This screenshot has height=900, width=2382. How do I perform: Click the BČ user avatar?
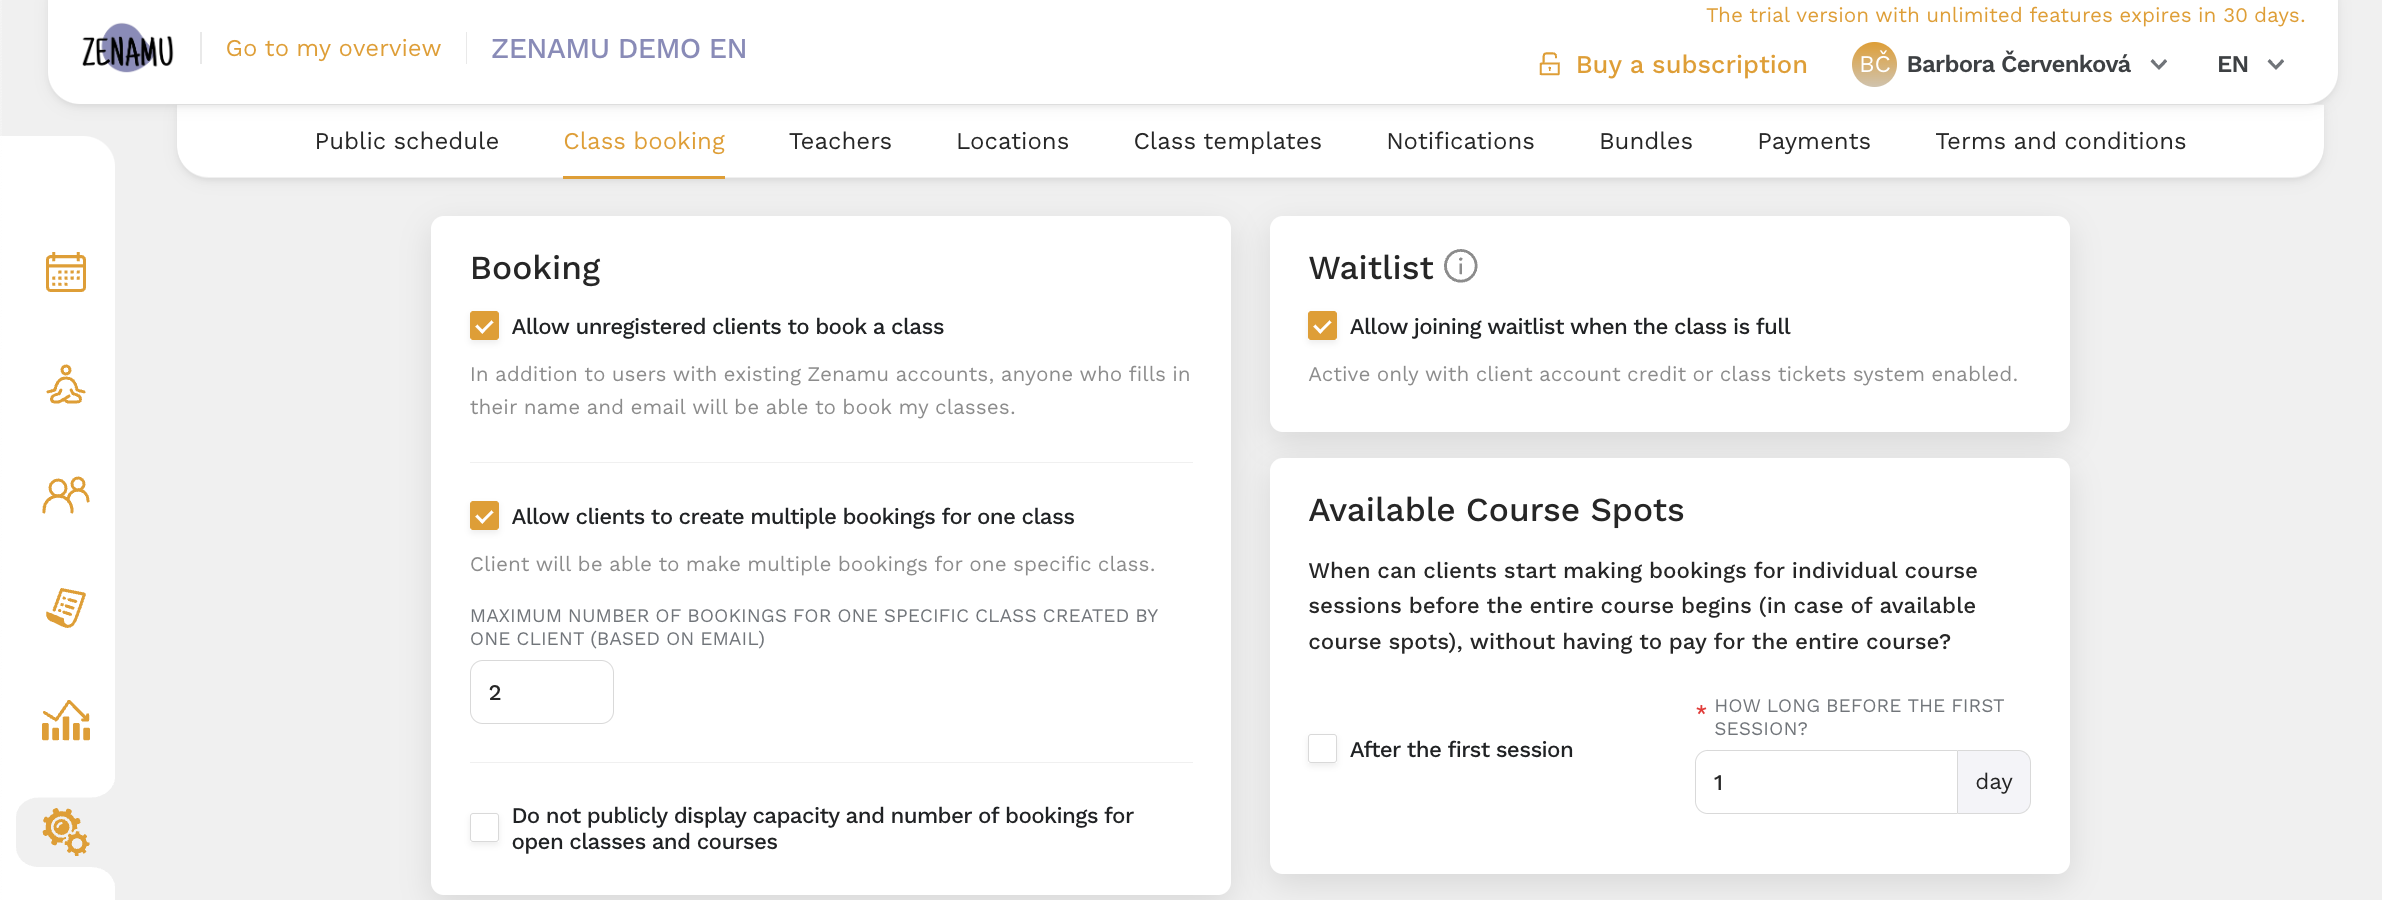coord(1874,64)
